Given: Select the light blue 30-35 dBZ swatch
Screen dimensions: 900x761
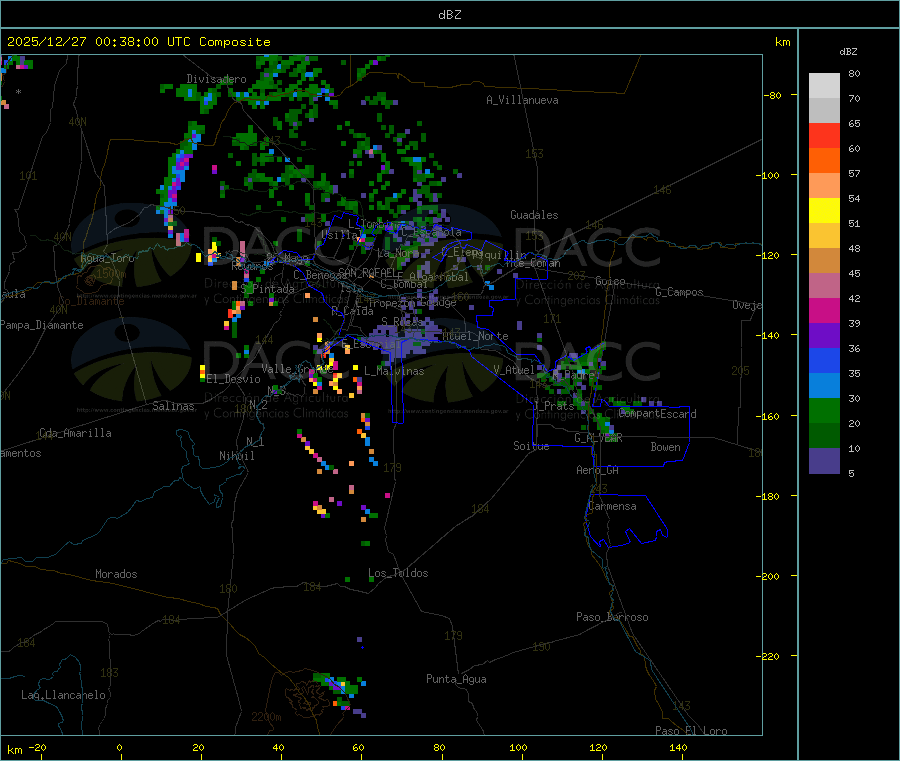Looking at the screenshot, I should 824,386.
